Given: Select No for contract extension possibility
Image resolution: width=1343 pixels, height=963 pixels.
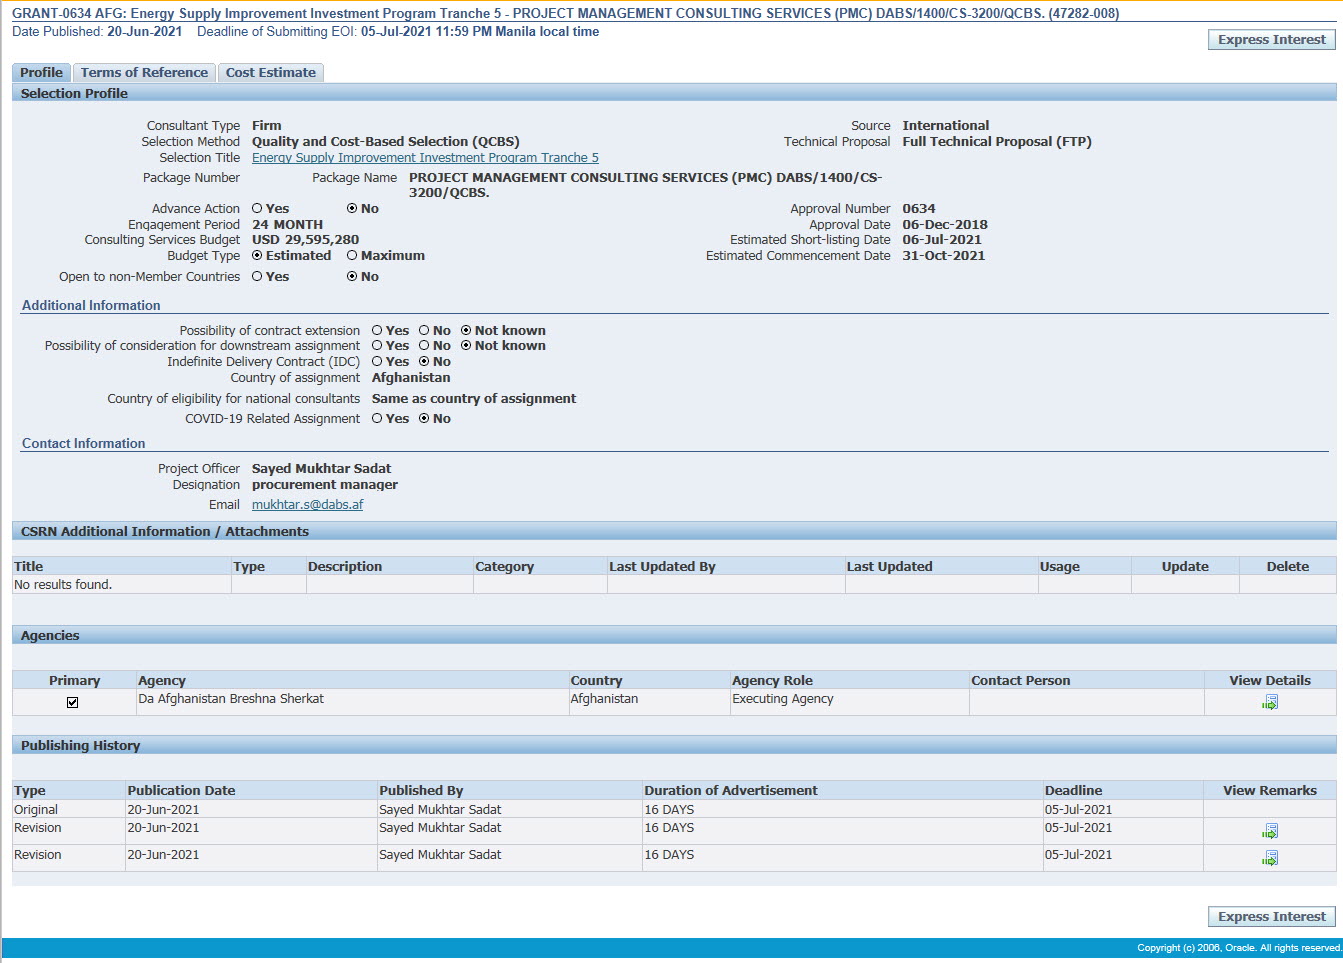Looking at the screenshot, I should coord(424,331).
